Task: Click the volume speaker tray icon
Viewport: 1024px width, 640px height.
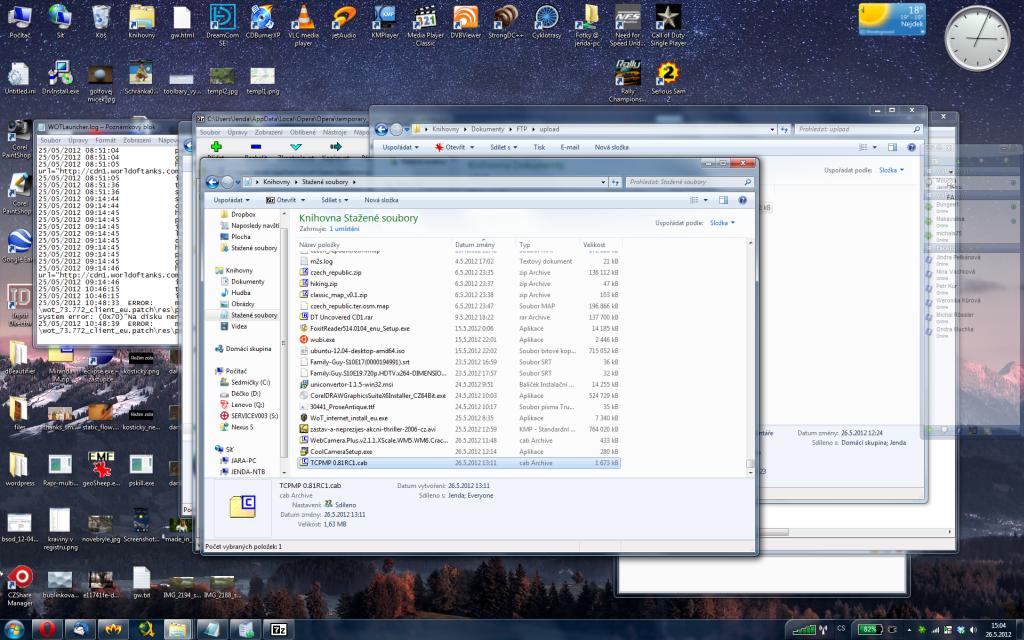Action: (x=973, y=630)
